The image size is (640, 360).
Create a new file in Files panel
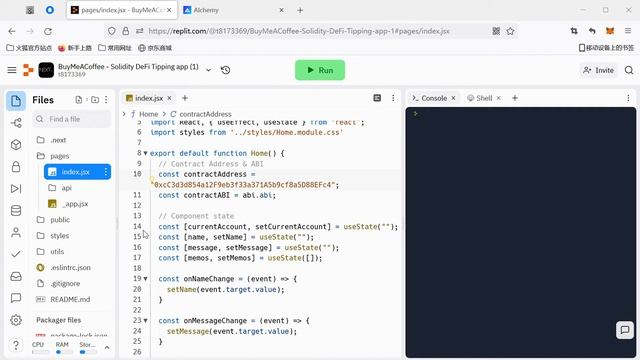coord(78,100)
